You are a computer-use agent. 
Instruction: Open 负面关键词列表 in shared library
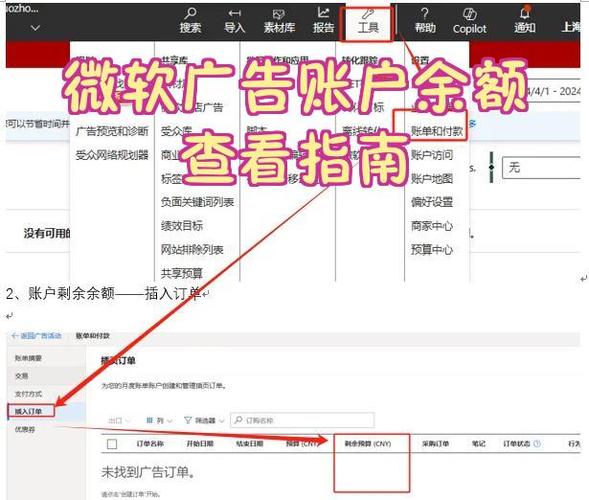tap(198, 202)
